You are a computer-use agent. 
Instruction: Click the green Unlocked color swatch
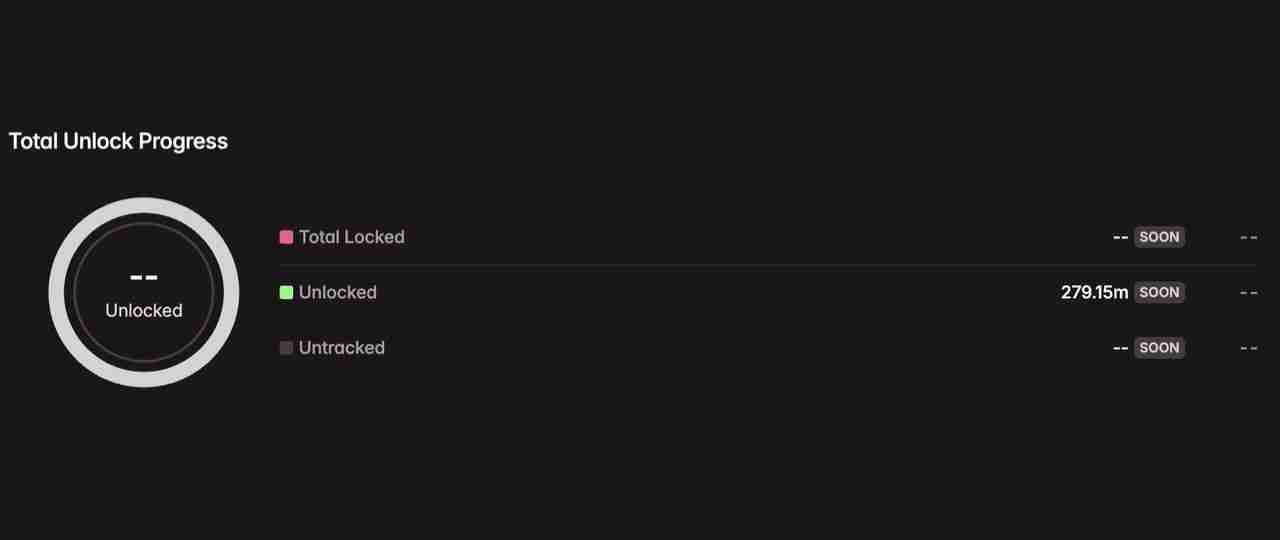pyautogui.click(x=286, y=292)
